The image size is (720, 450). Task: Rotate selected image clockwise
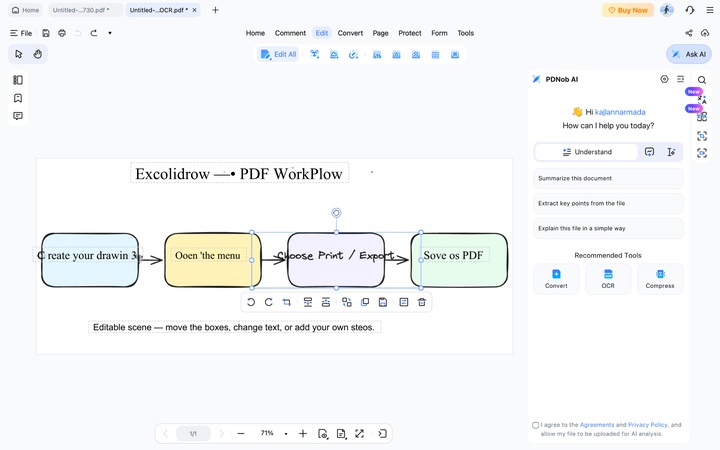click(269, 302)
